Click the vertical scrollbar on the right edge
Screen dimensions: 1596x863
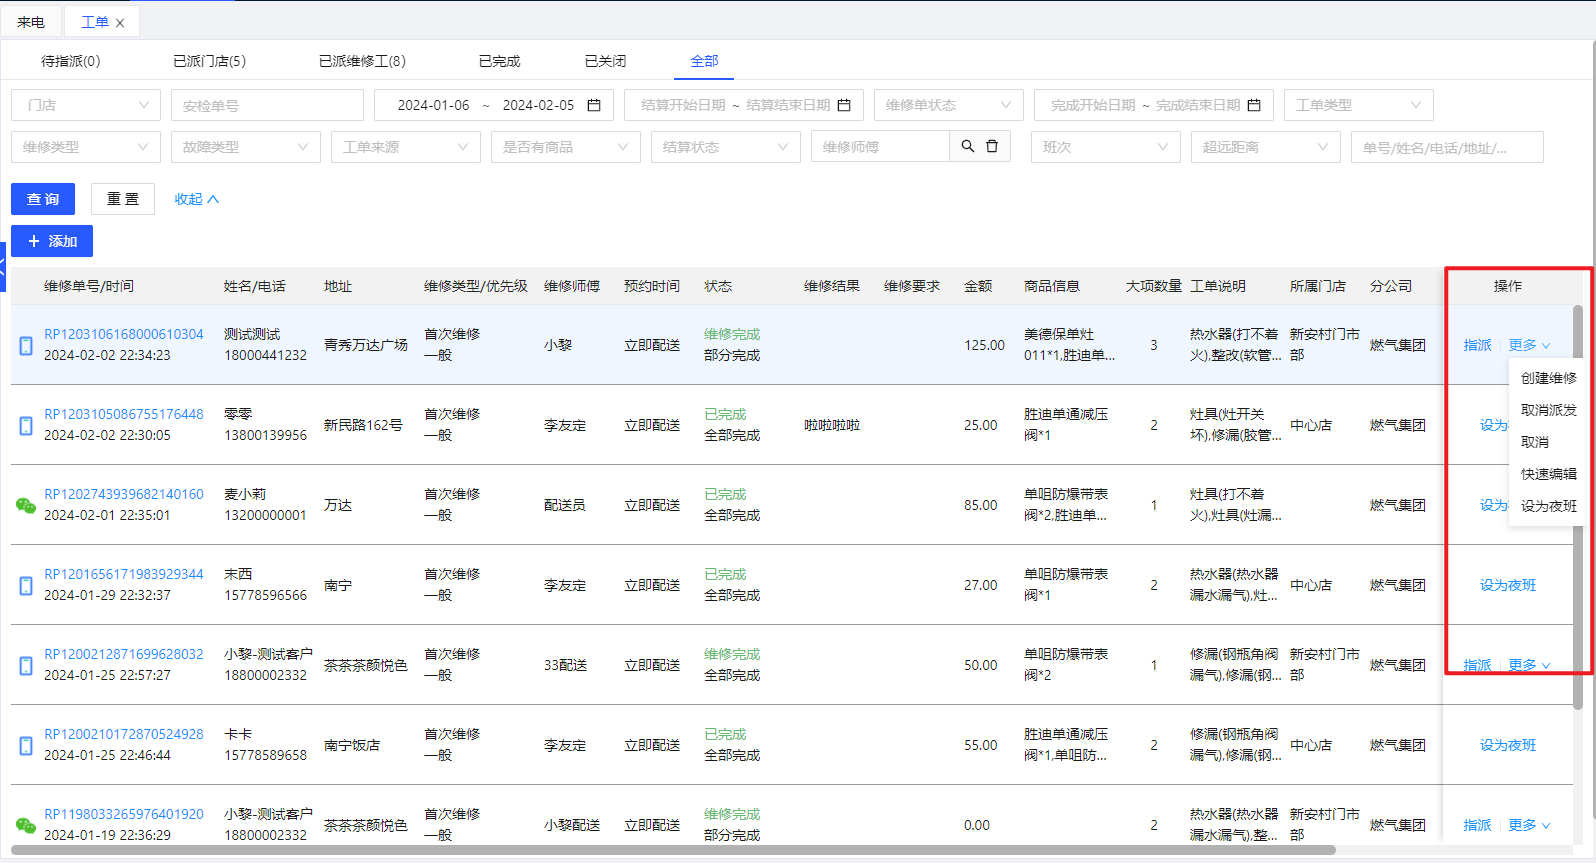tap(1579, 505)
